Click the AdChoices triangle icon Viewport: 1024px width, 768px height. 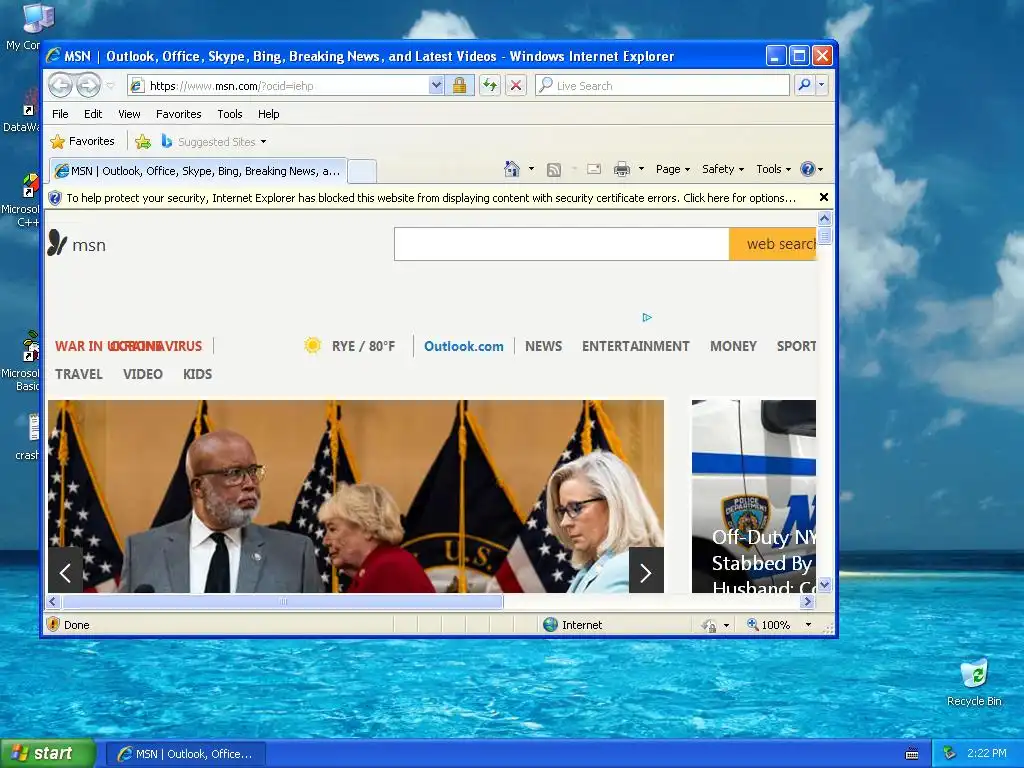tap(647, 317)
